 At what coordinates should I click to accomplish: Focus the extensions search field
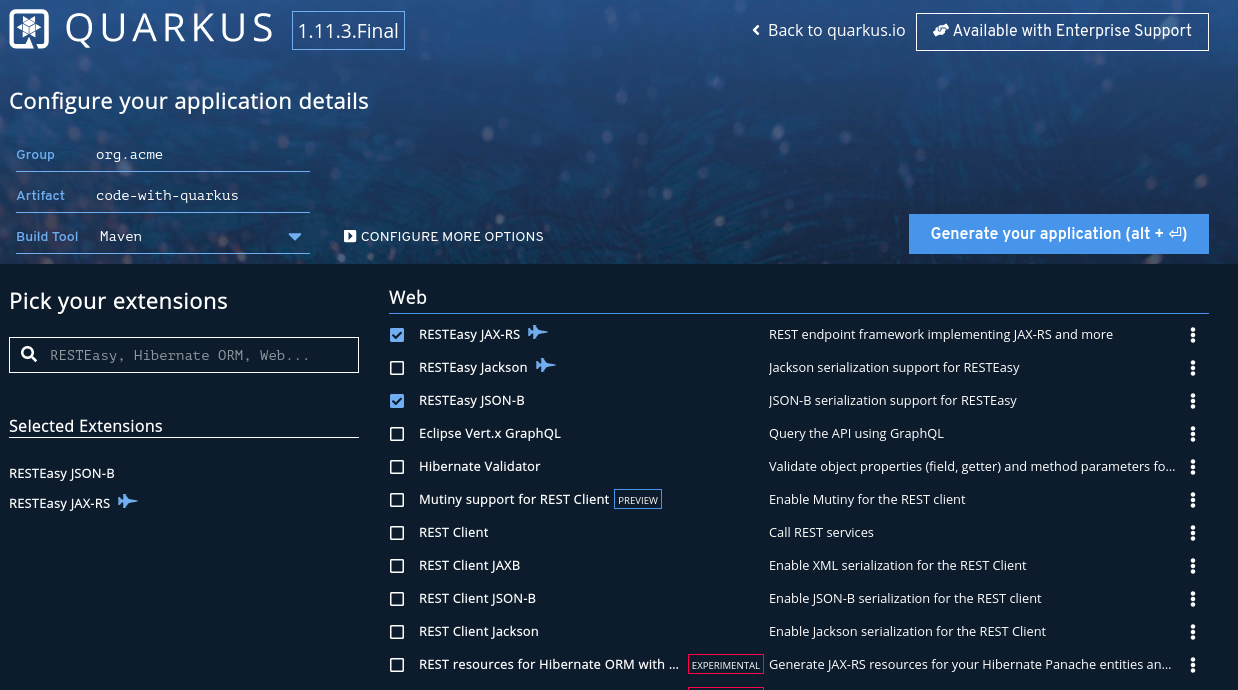[184, 355]
